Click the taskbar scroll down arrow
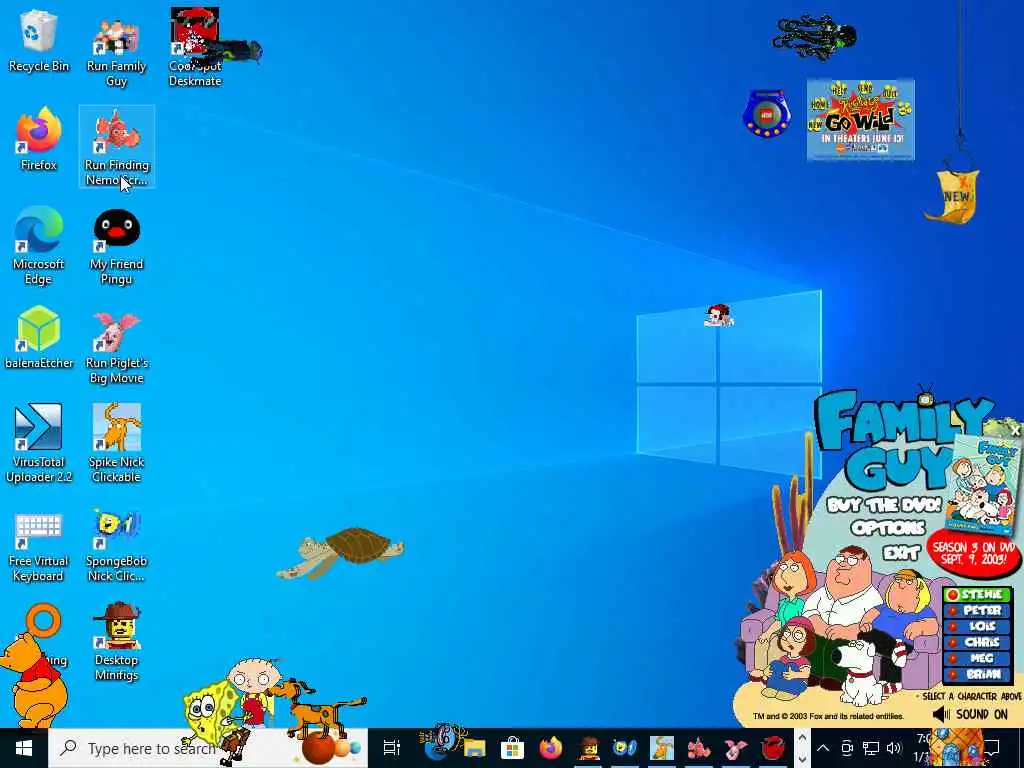Screen dimensions: 1024x768 tap(802, 758)
